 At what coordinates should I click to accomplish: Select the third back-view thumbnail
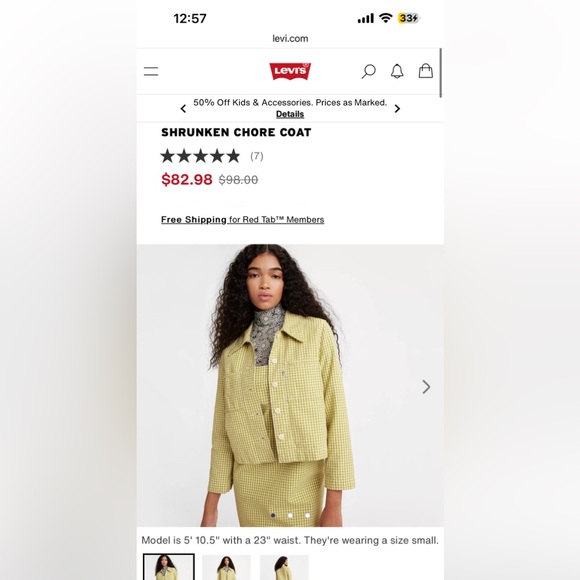pos(284,567)
